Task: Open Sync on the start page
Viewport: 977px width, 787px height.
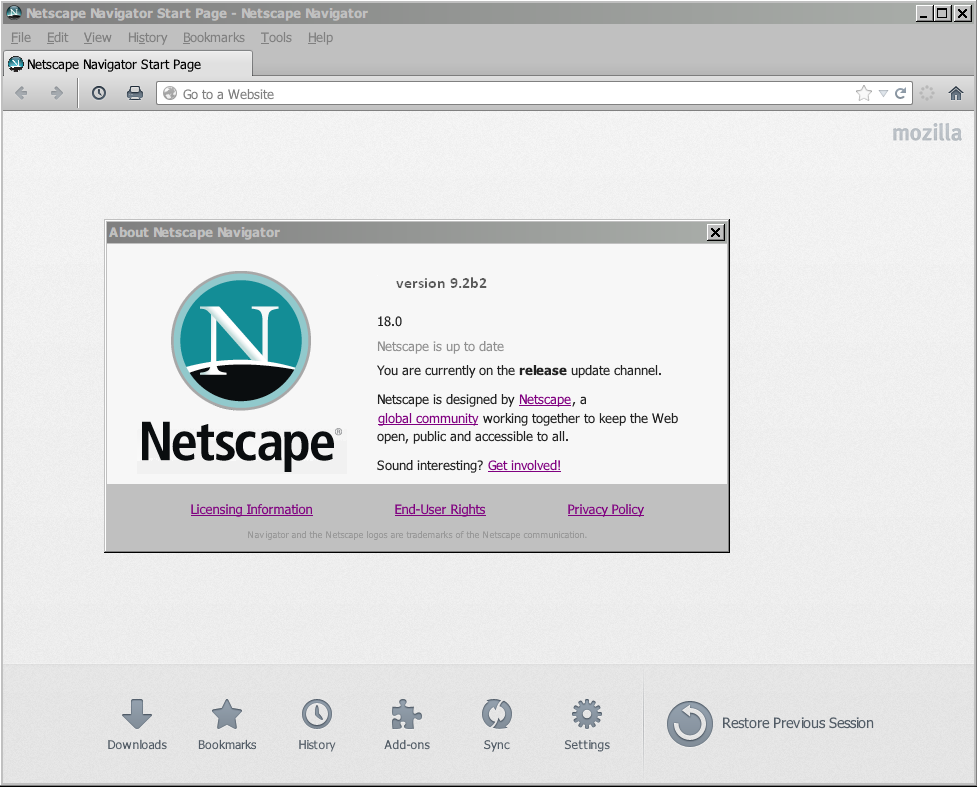Action: pyautogui.click(x=497, y=725)
